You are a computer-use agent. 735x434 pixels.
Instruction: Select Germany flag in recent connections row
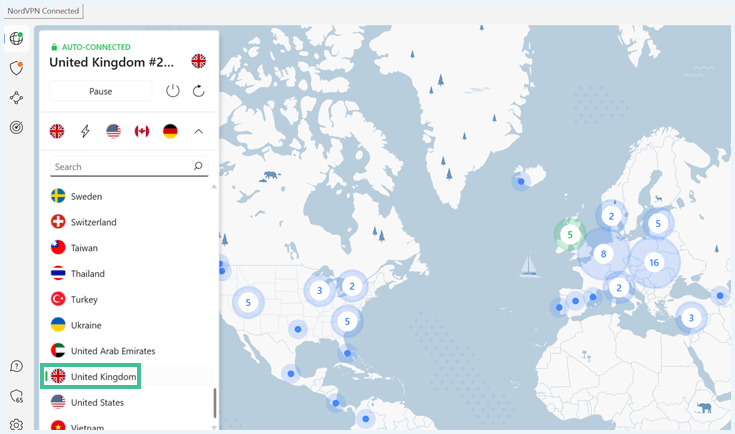click(x=170, y=131)
